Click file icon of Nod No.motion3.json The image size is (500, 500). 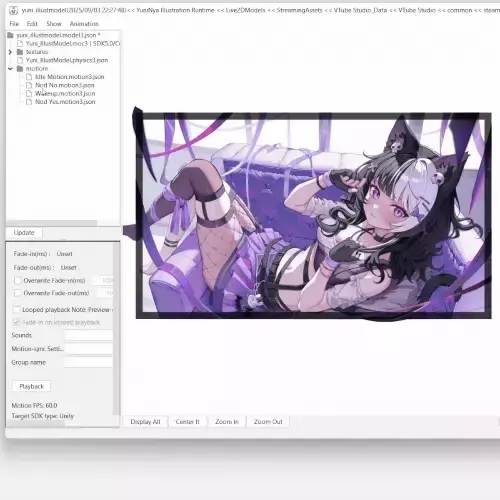pyautogui.click(x=29, y=85)
